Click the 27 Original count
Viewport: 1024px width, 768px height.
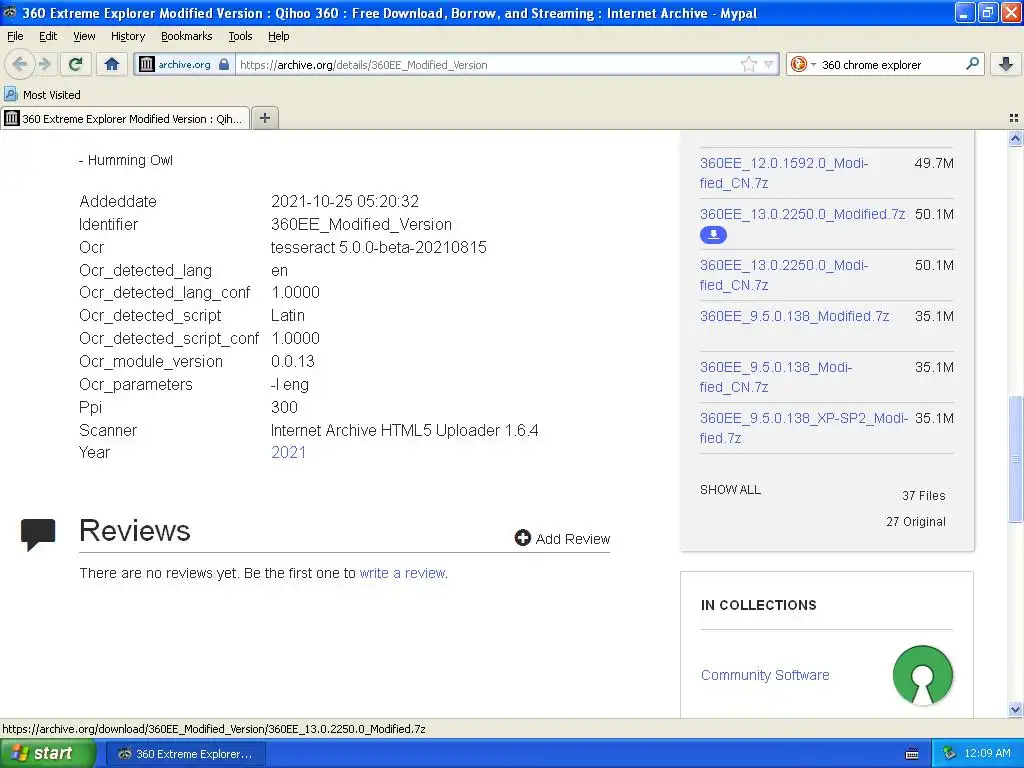916,522
